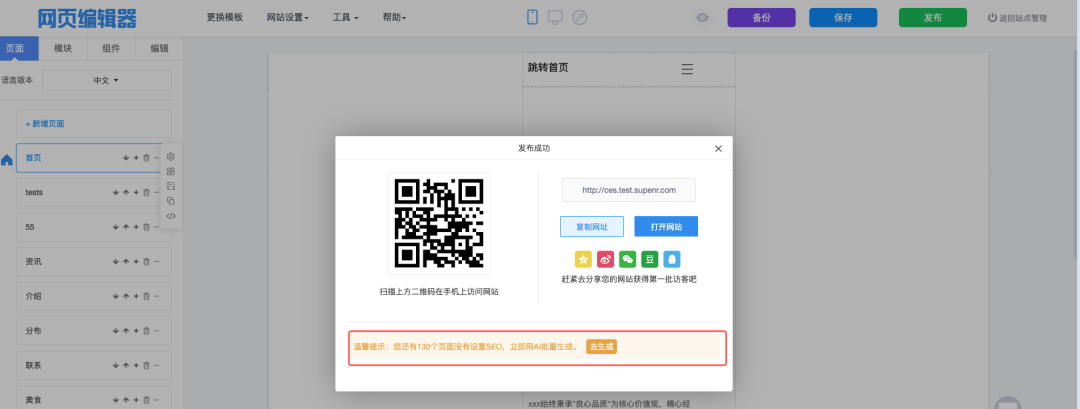This screenshot has height=409, width=1080.
Task: Move the 55 page down
Action: tap(115, 227)
